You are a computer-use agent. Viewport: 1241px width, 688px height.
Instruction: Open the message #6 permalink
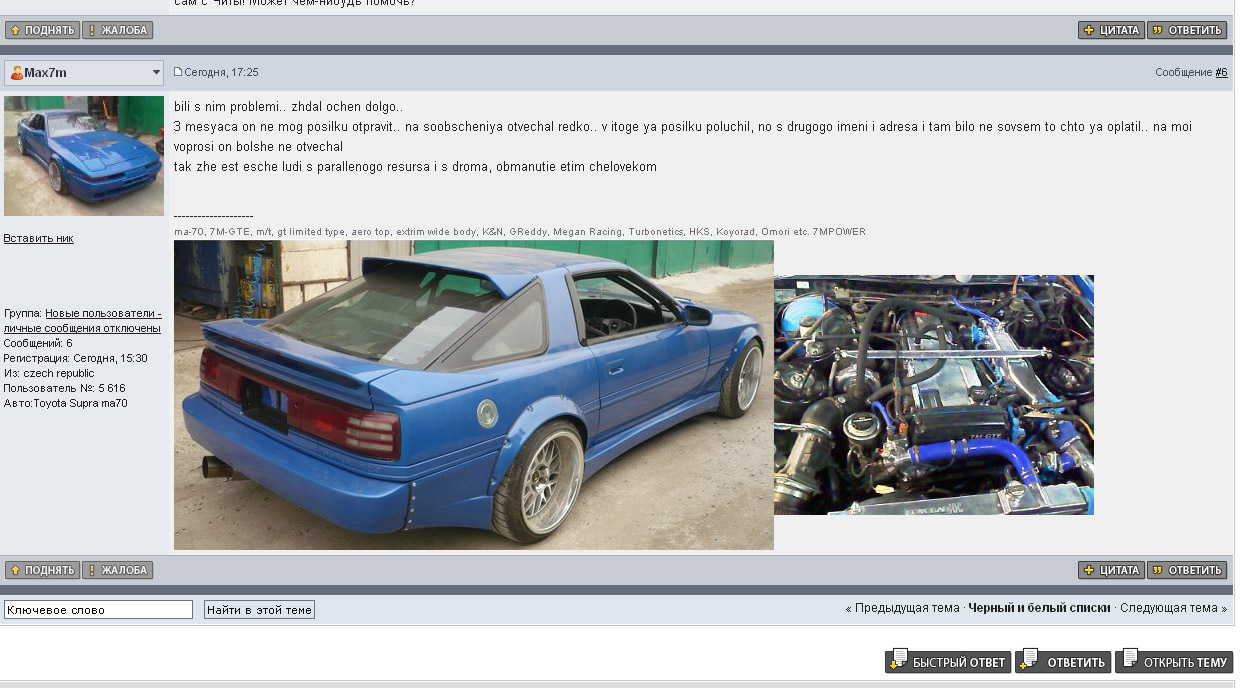(x=1221, y=73)
